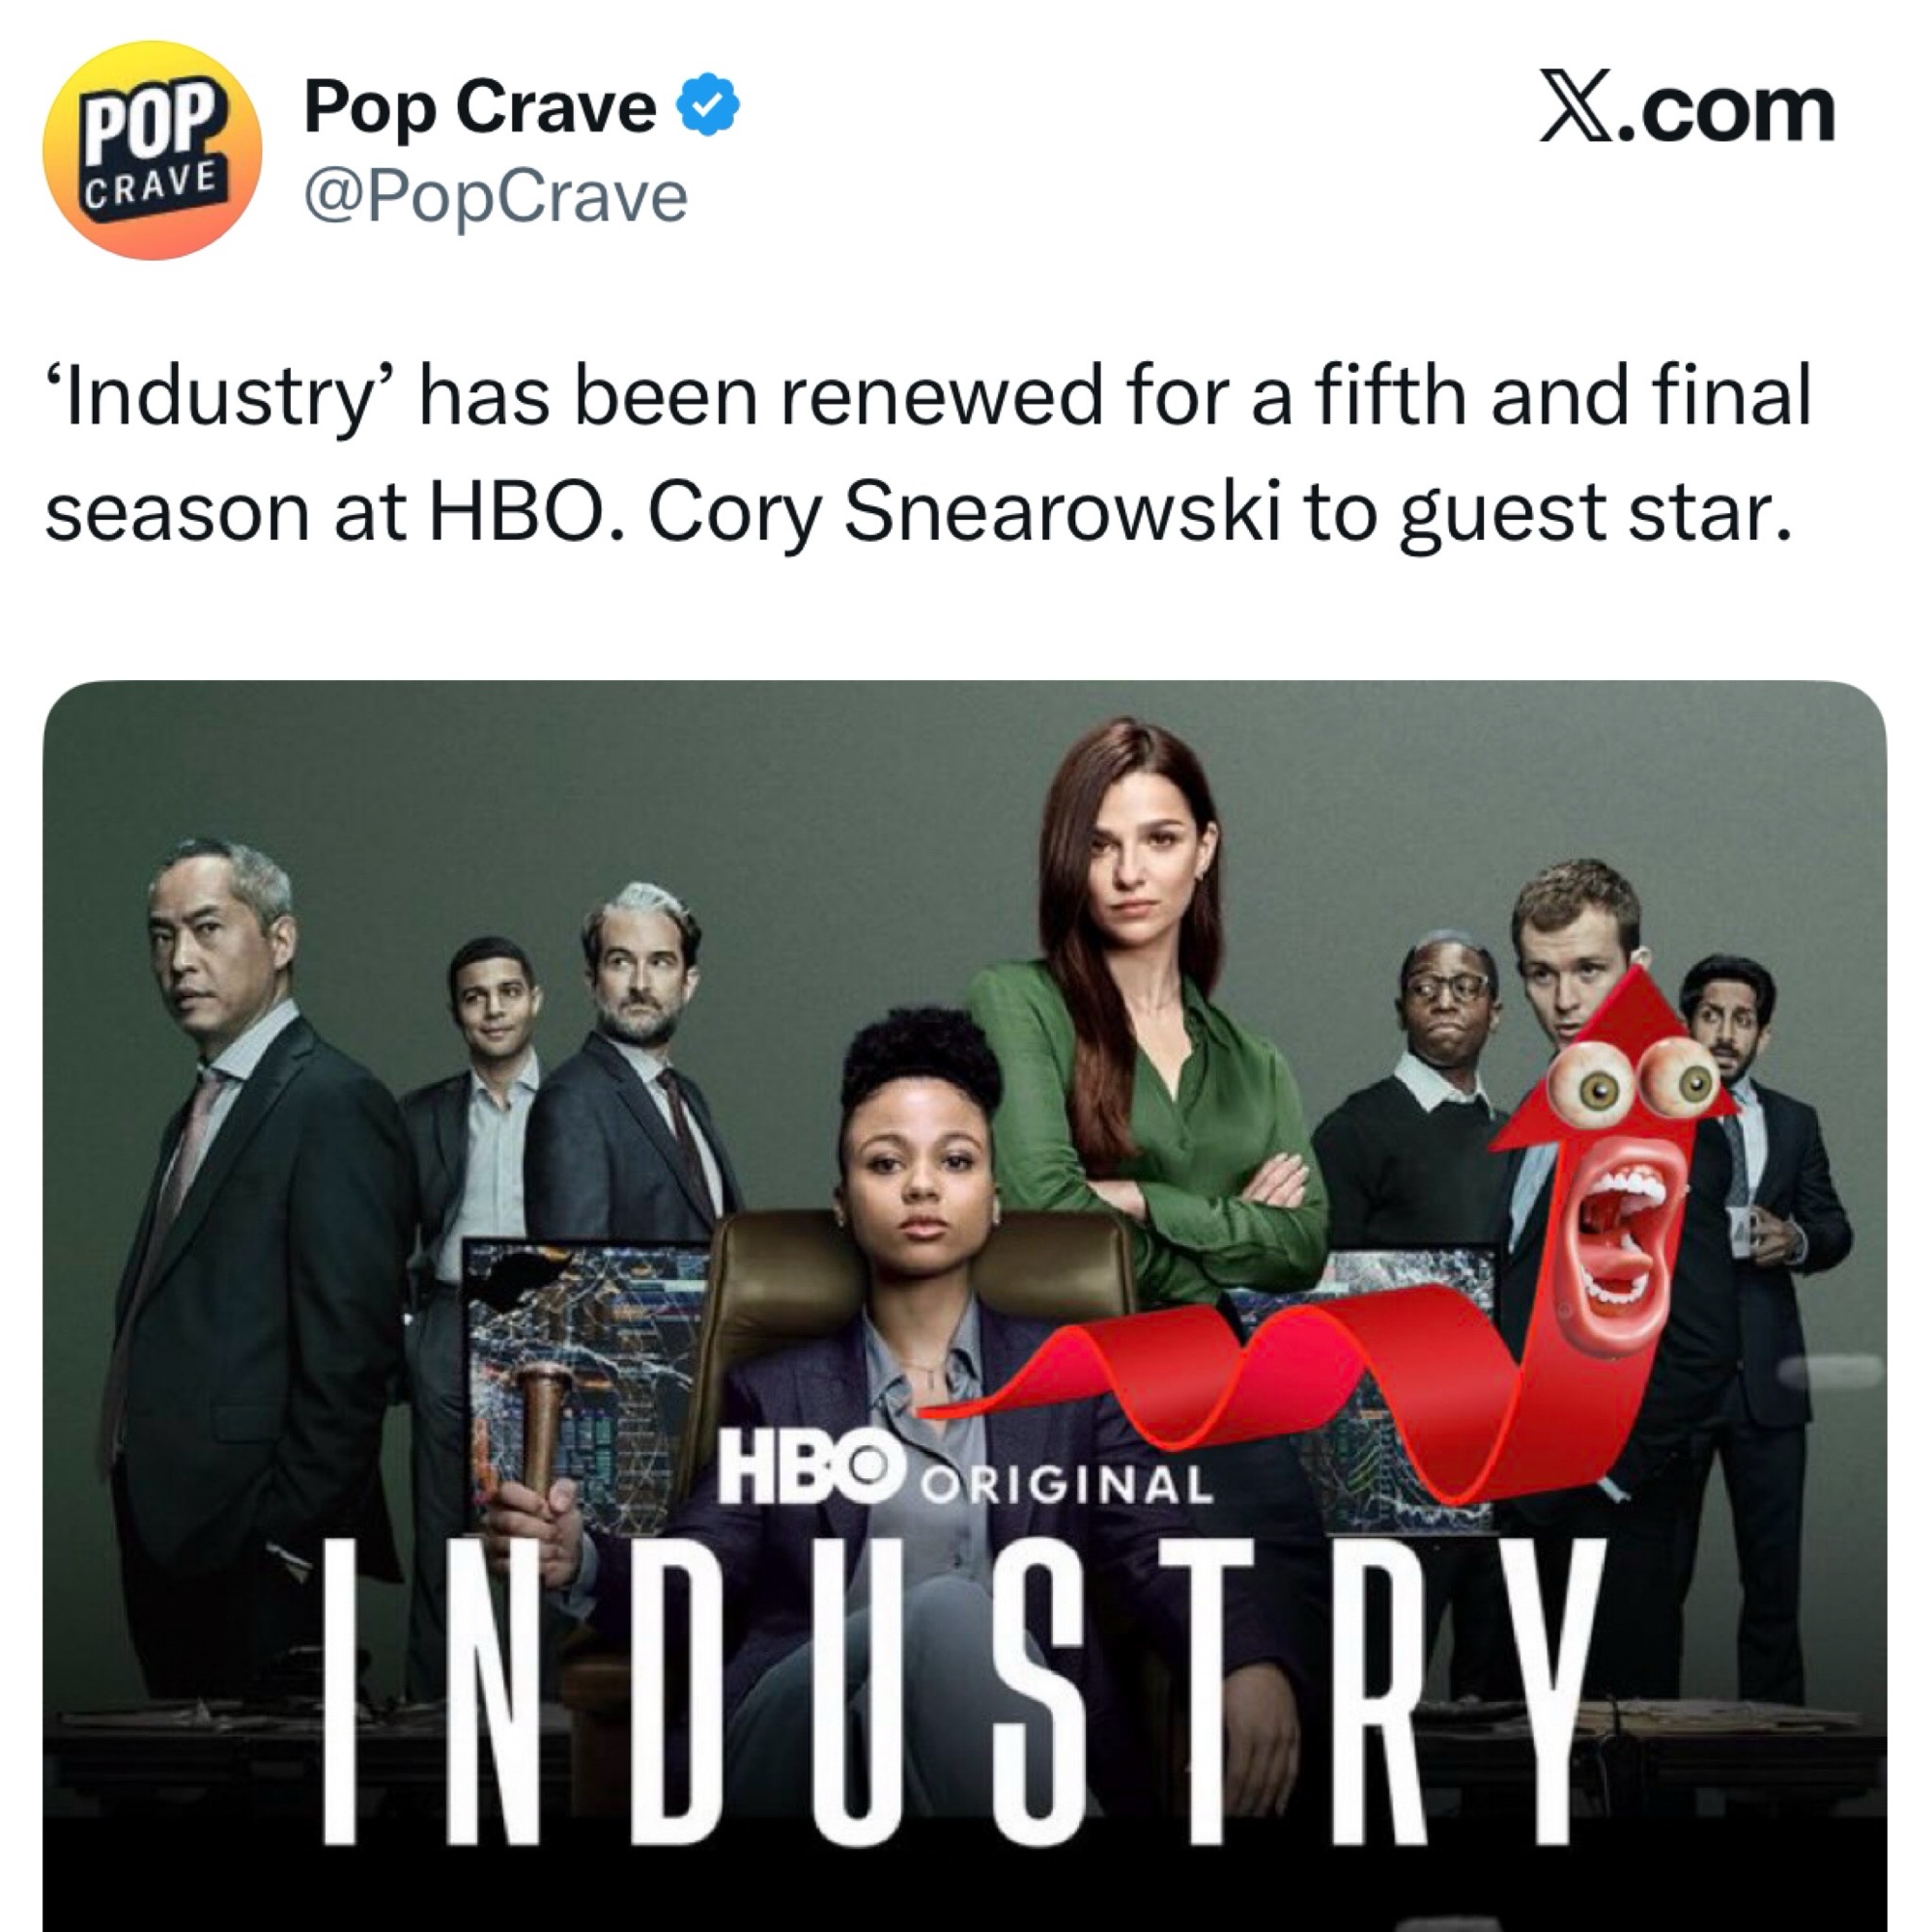The image size is (1932, 1932).
Task: Click the man holding a coffee cup
Action: [1760, 1200]
